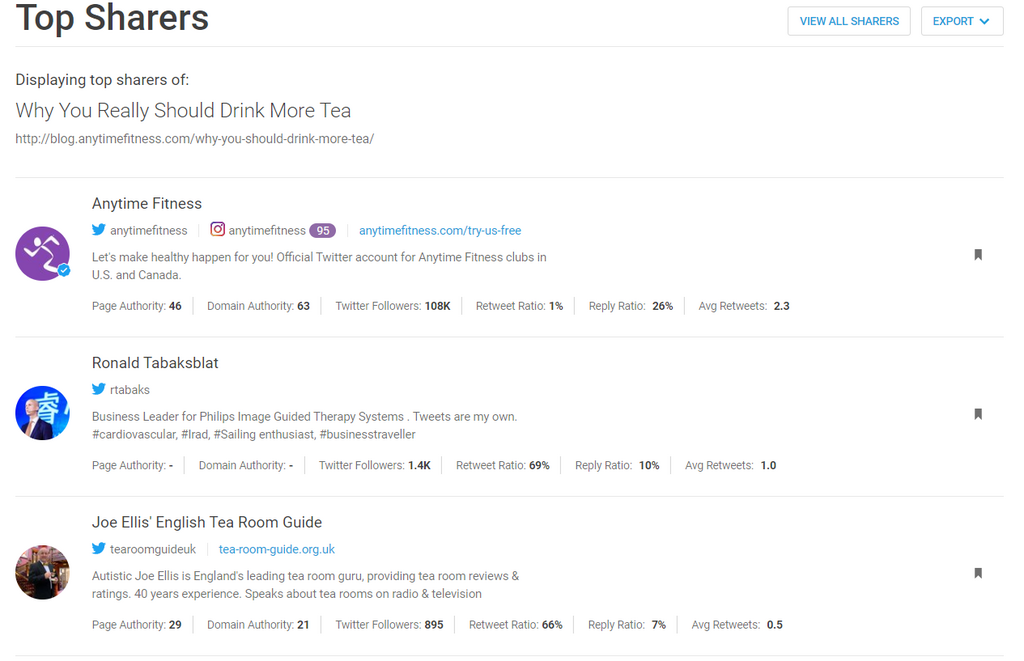Open the rtabaks Twitter handle
Image resolution: width=1024 pixels, height=661 pixels.
coord(130,390)
